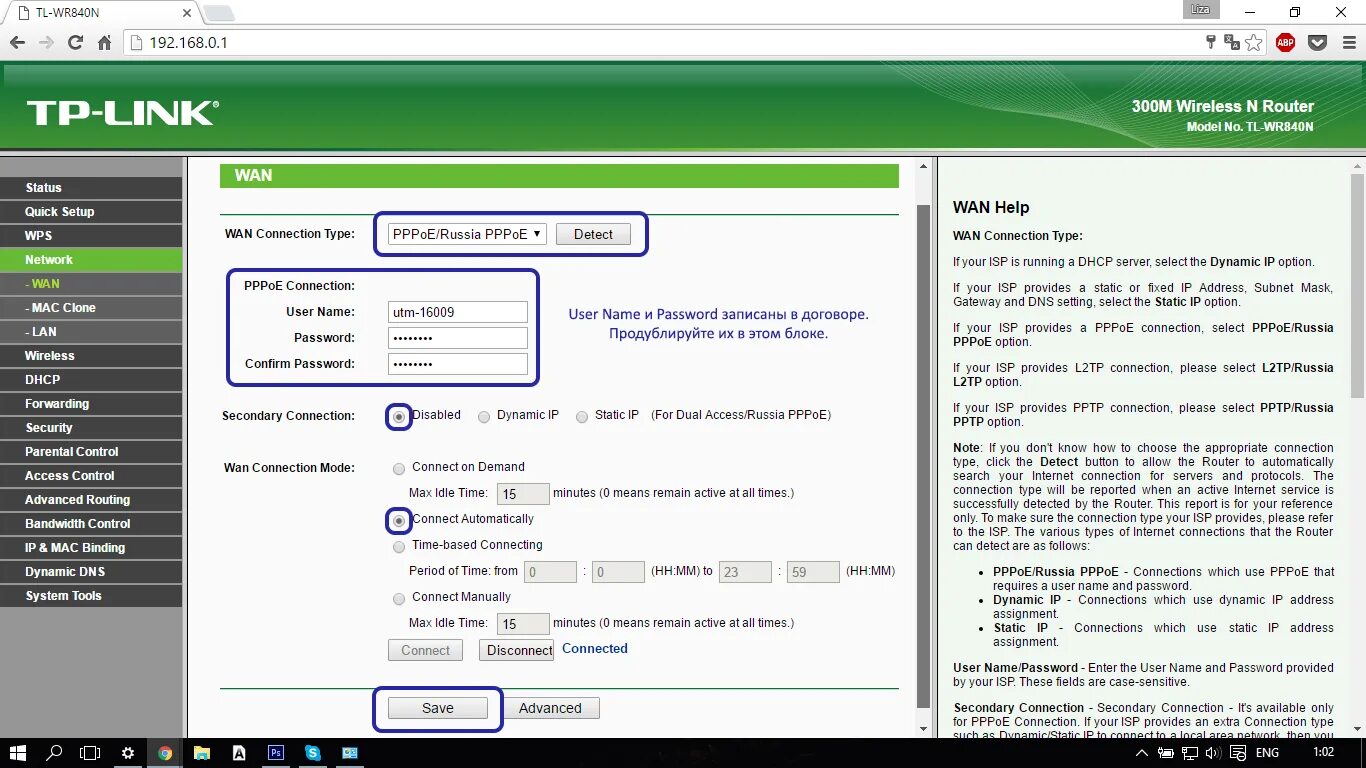Open Advanced Routing menu
This screenshot has height=768, width=1366.
[91, 500]
